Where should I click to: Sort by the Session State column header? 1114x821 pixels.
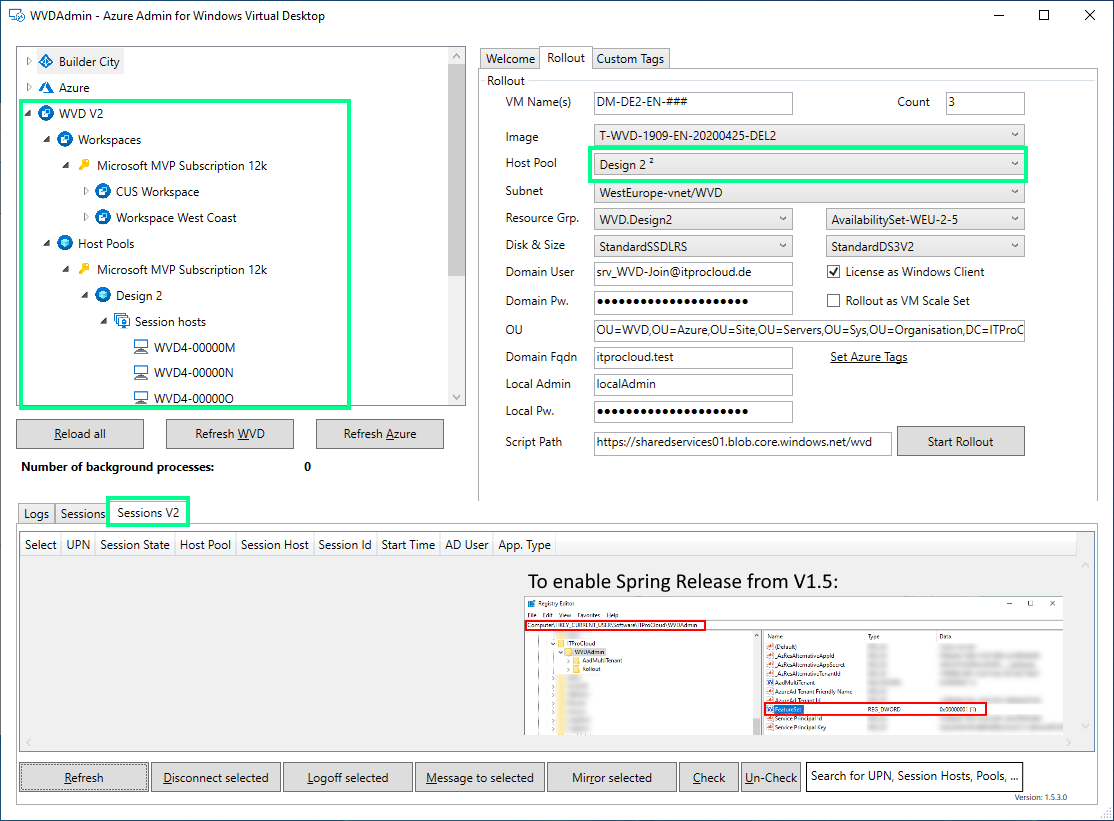(135, 545)
